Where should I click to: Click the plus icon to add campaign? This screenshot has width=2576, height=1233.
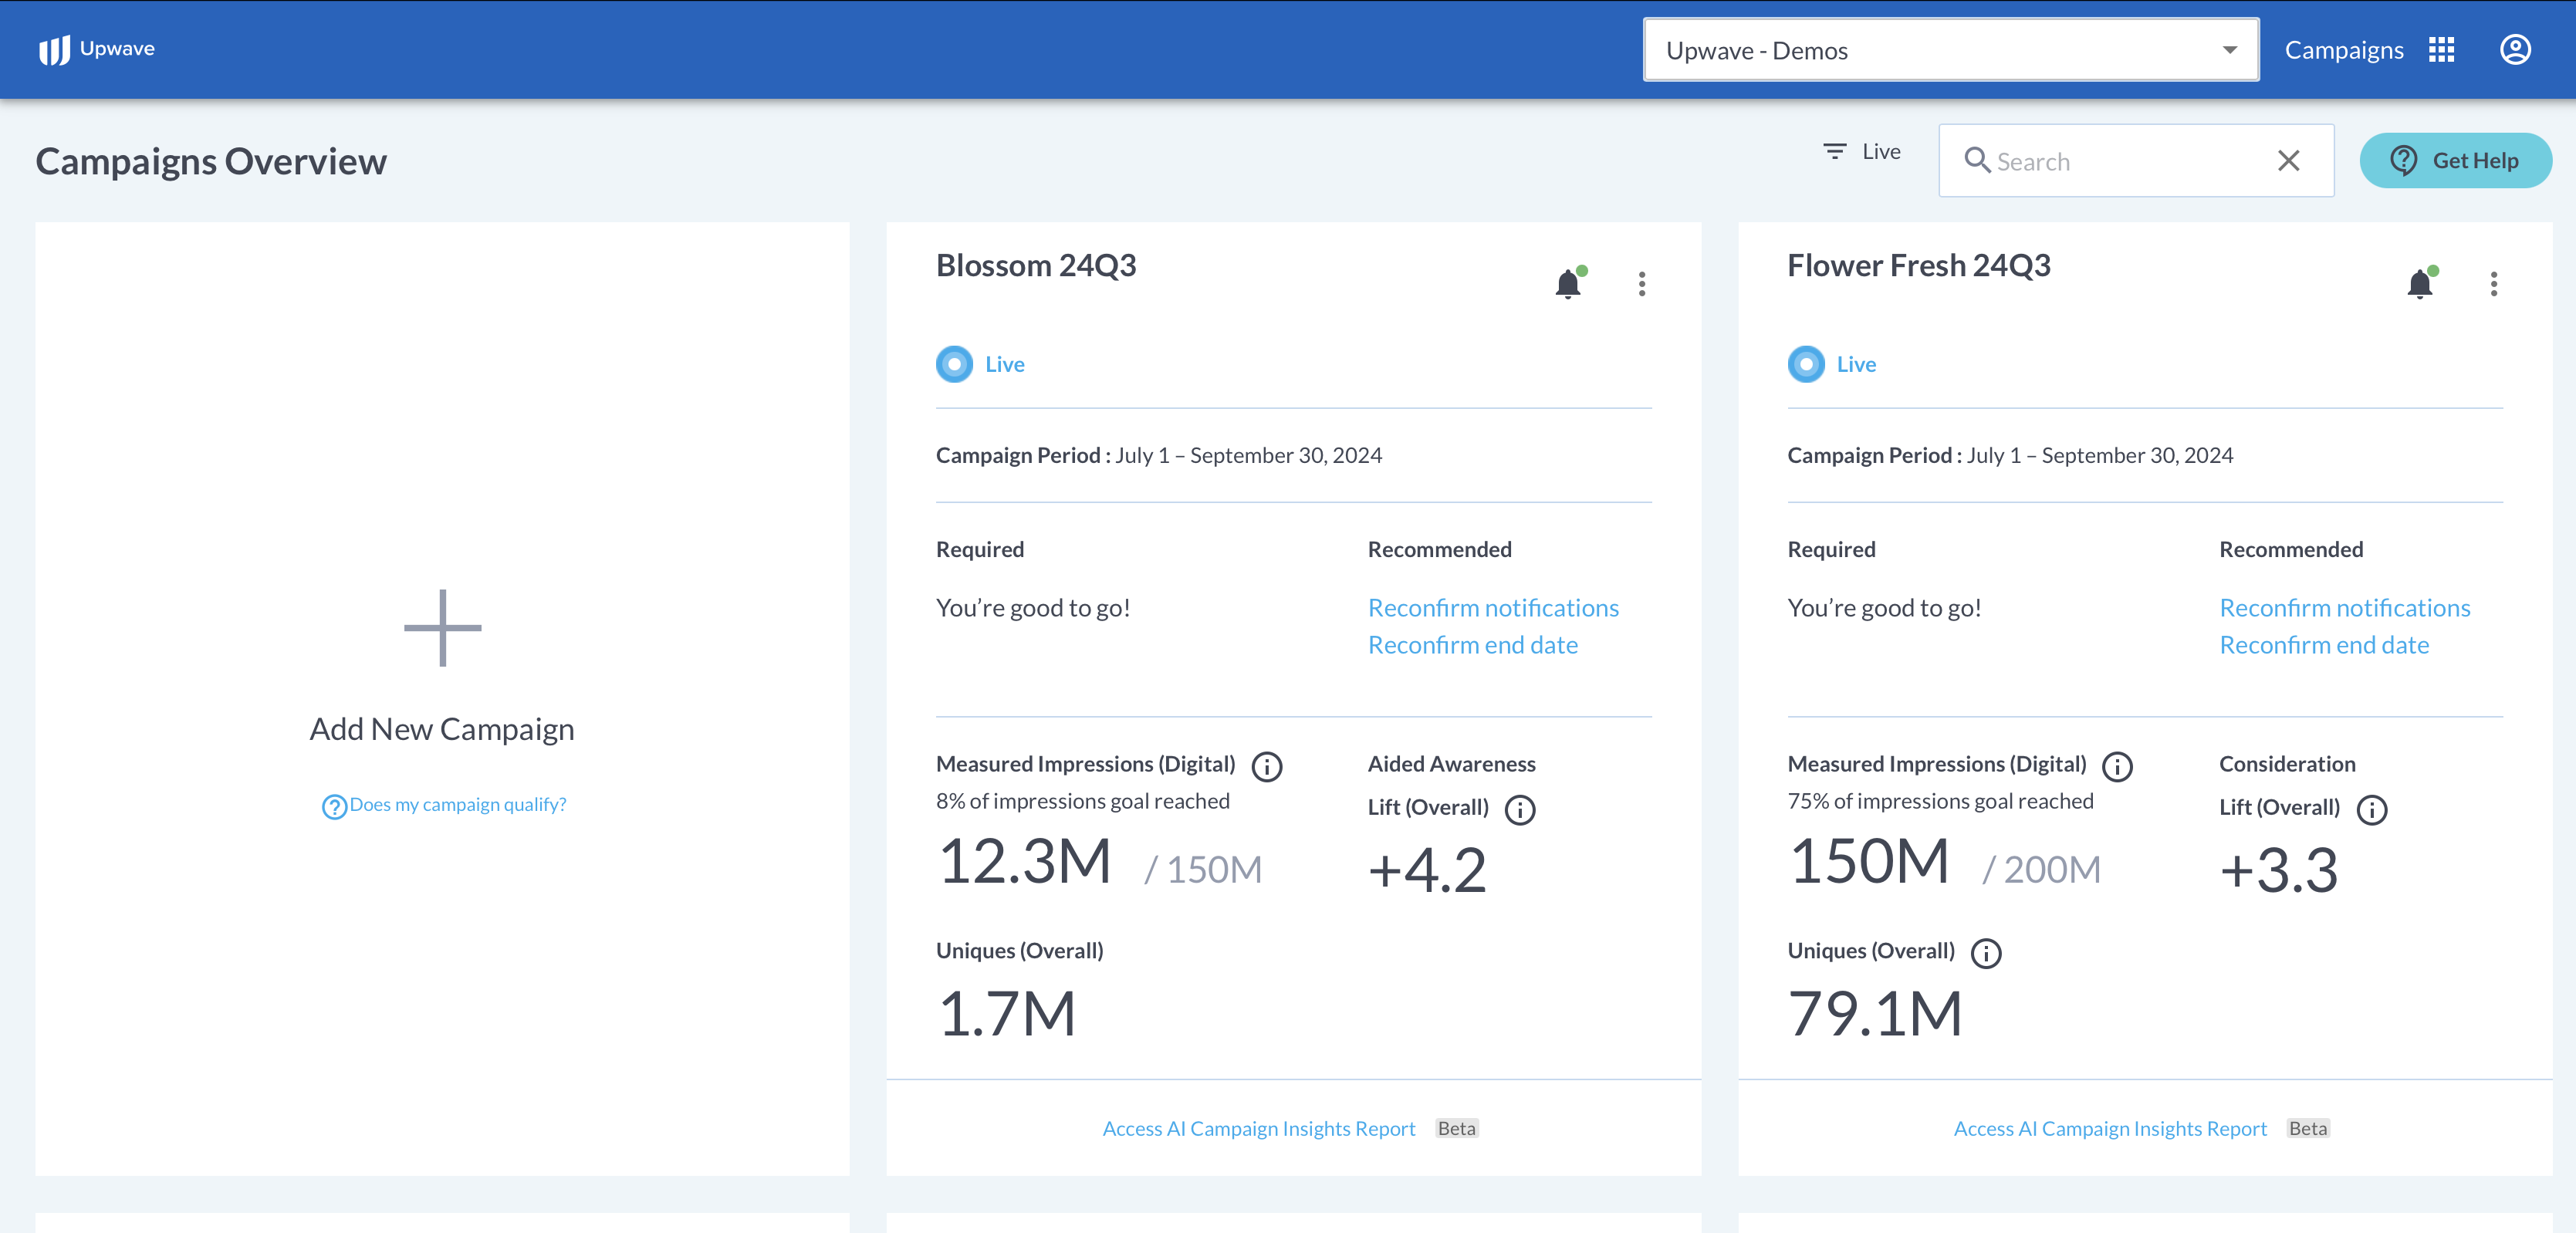pos(442,628)
